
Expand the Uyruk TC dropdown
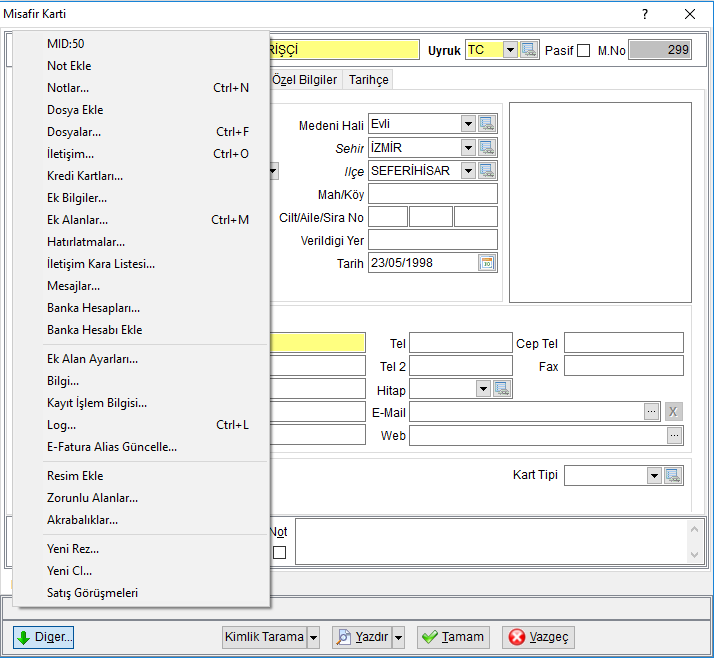click(x=510, y=50)
